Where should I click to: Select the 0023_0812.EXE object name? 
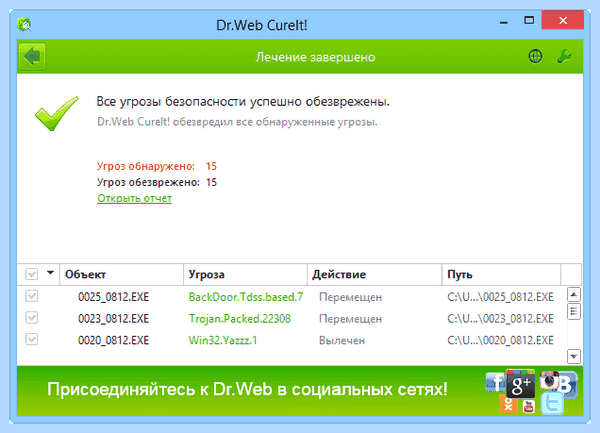coord(113,319)
